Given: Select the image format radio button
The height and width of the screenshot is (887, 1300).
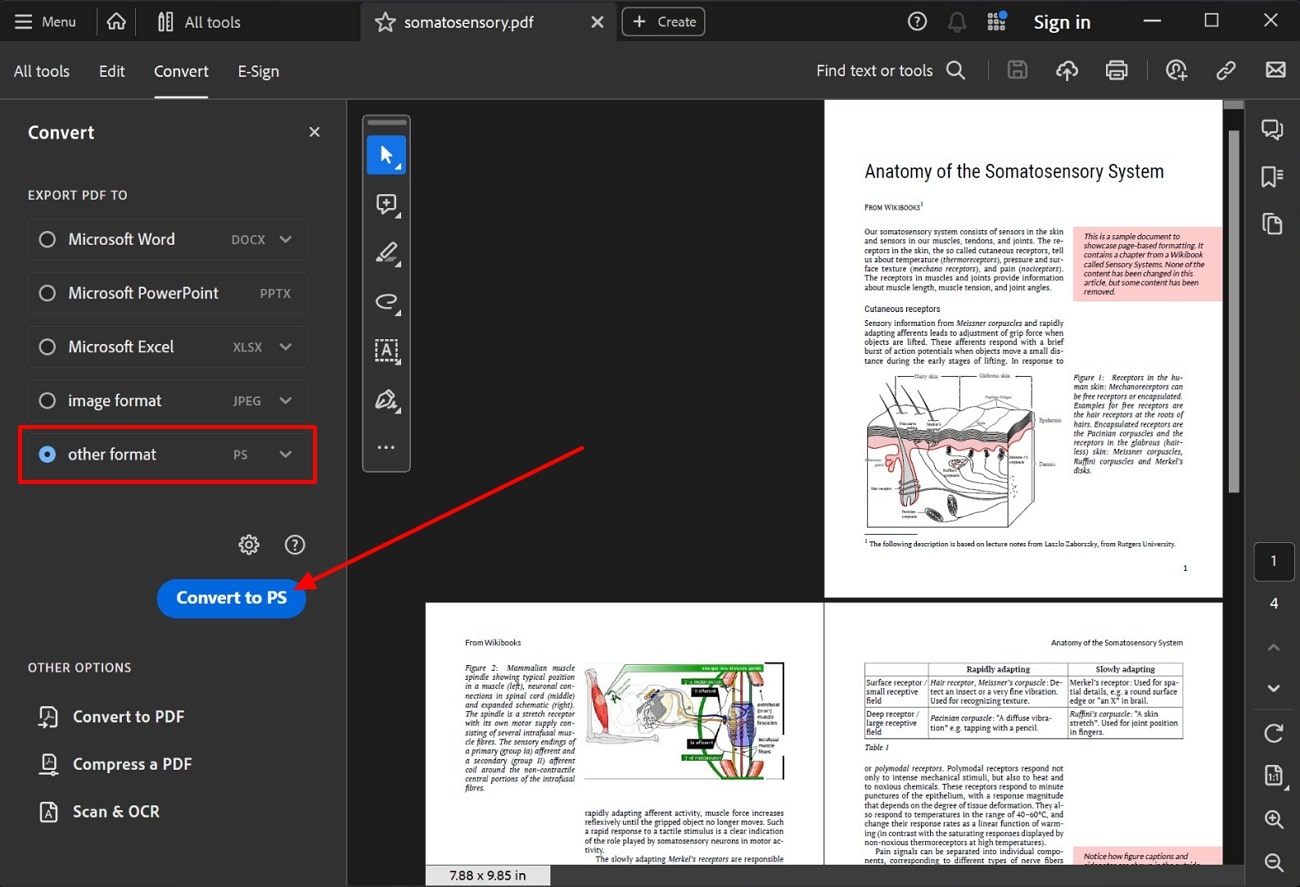Looking at the screenshot, I should (x=47, y=400).
